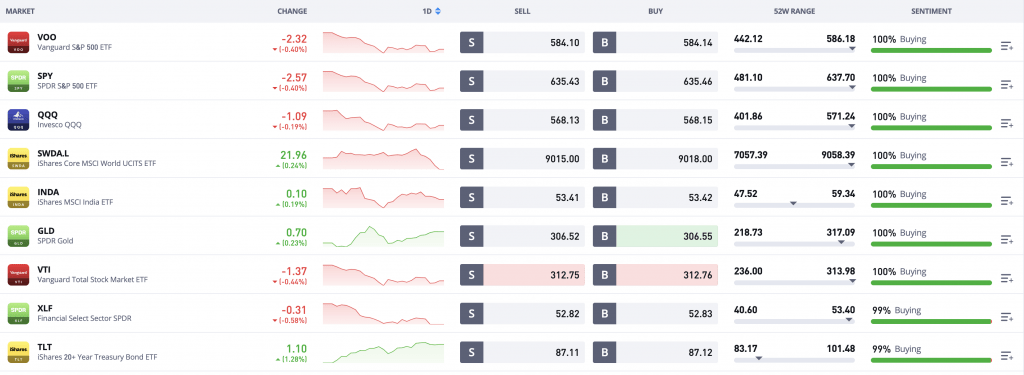Buy VTI at 312.76

[x=655, y=275]
